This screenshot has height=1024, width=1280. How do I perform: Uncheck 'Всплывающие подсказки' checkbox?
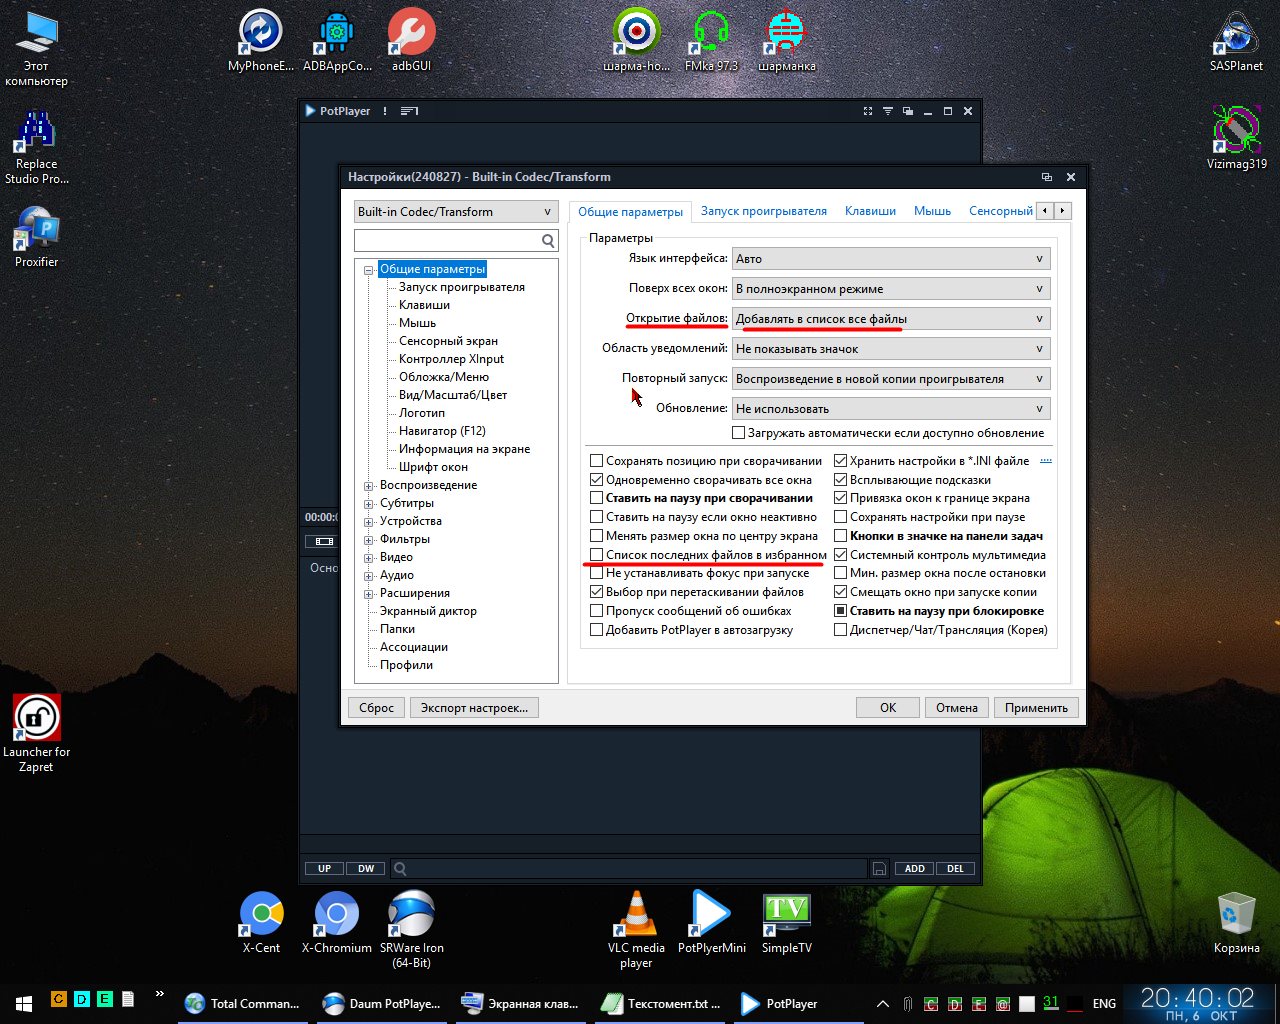tap(841, 480)
